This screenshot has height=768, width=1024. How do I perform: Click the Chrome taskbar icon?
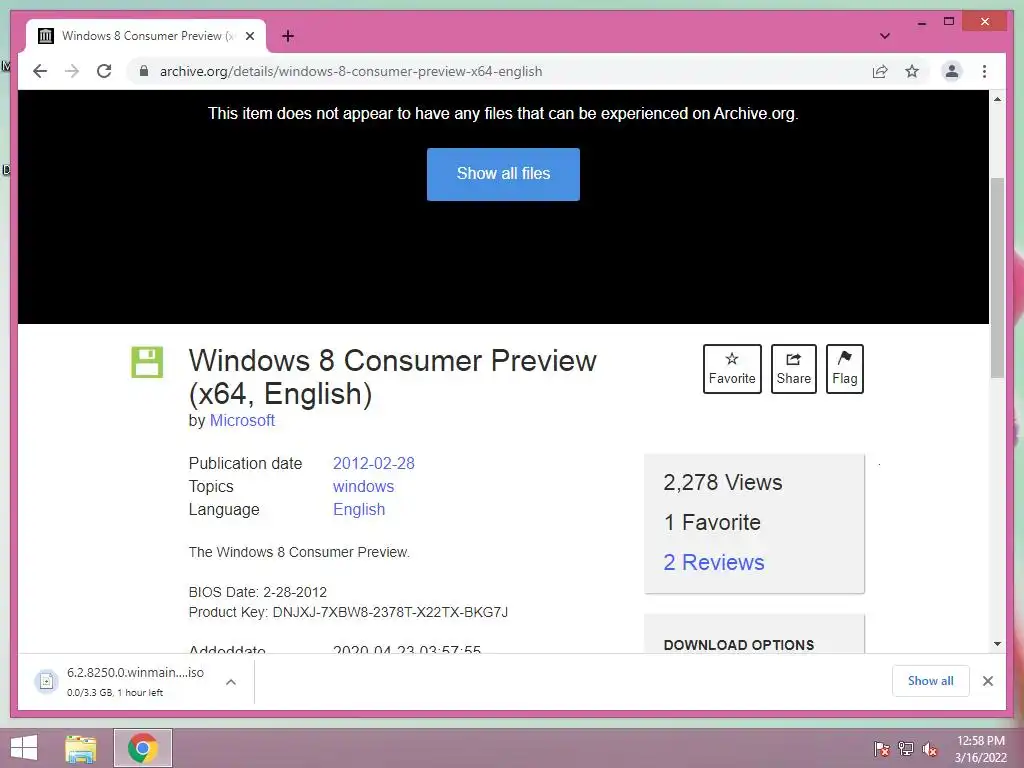(x=143, y=748)
